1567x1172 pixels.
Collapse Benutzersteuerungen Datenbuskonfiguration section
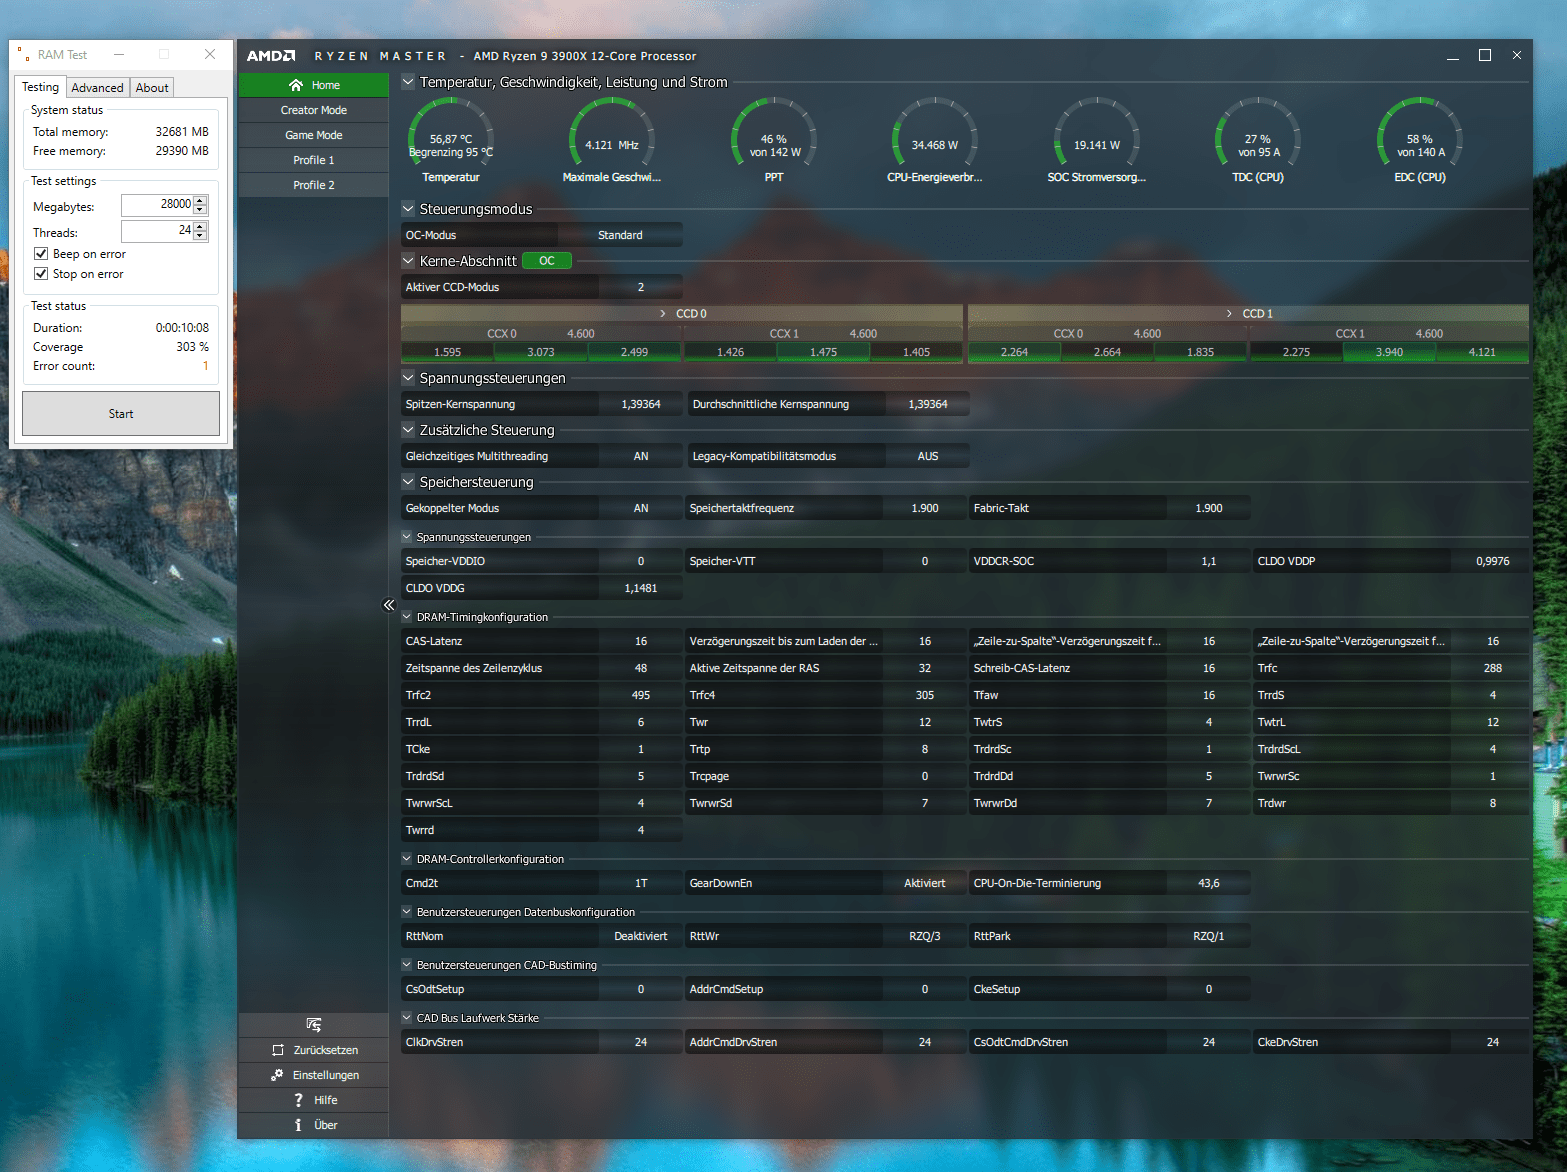(x=407, y=912)
